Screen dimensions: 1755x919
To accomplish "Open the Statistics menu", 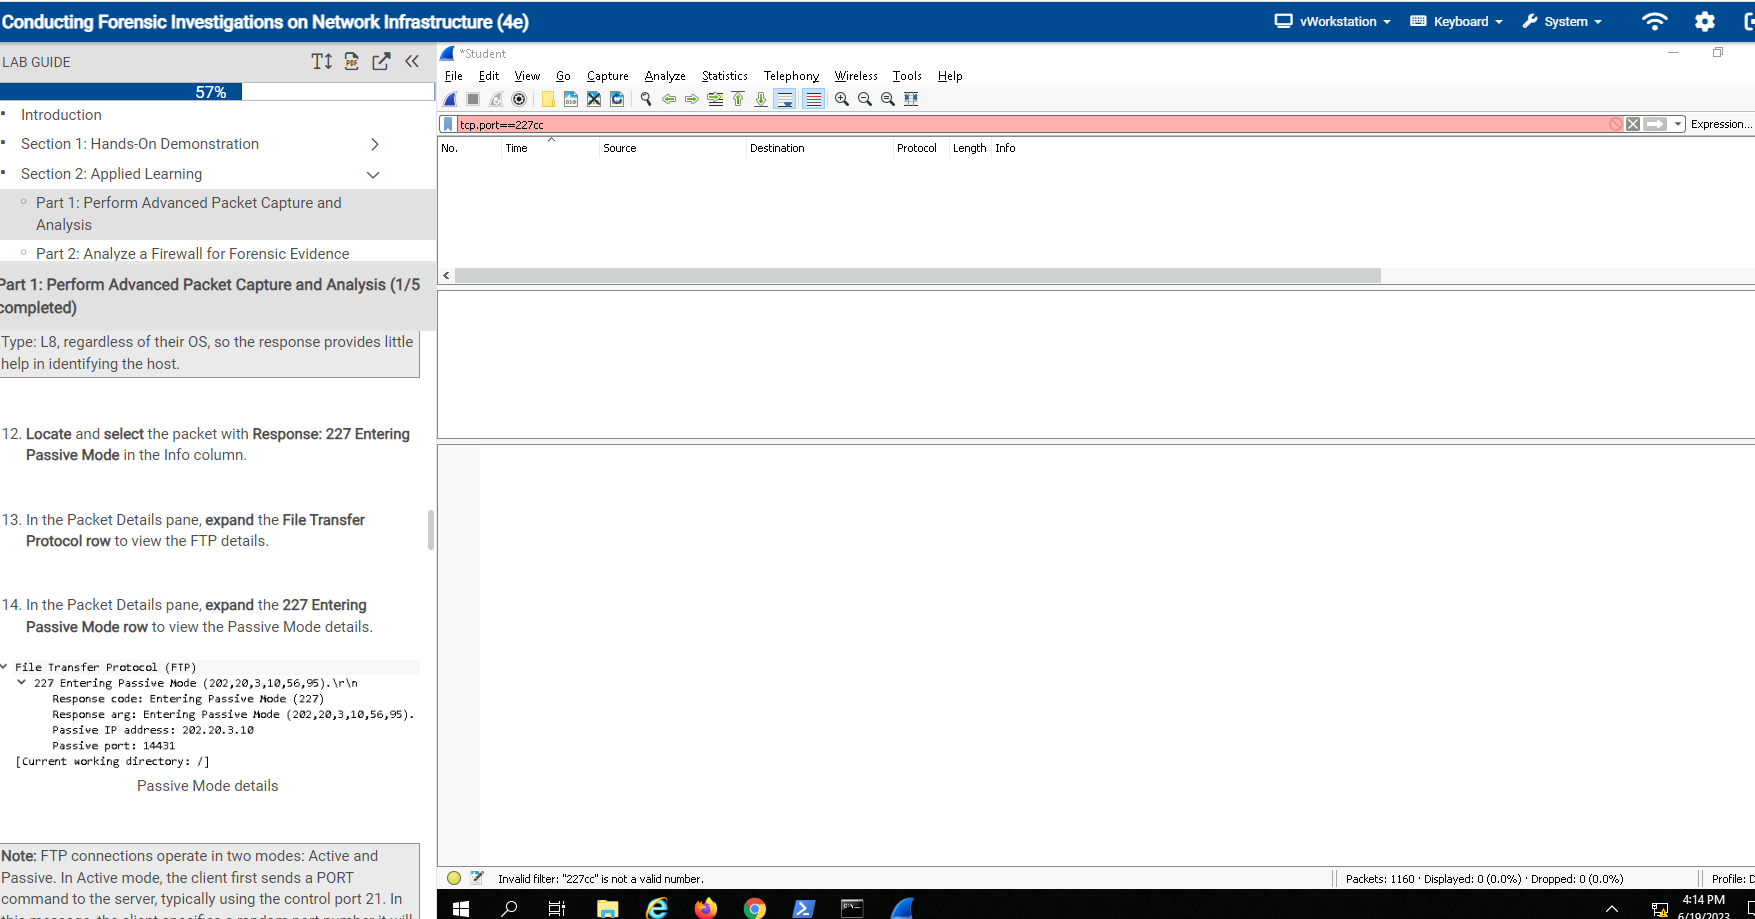I will 725,76.
